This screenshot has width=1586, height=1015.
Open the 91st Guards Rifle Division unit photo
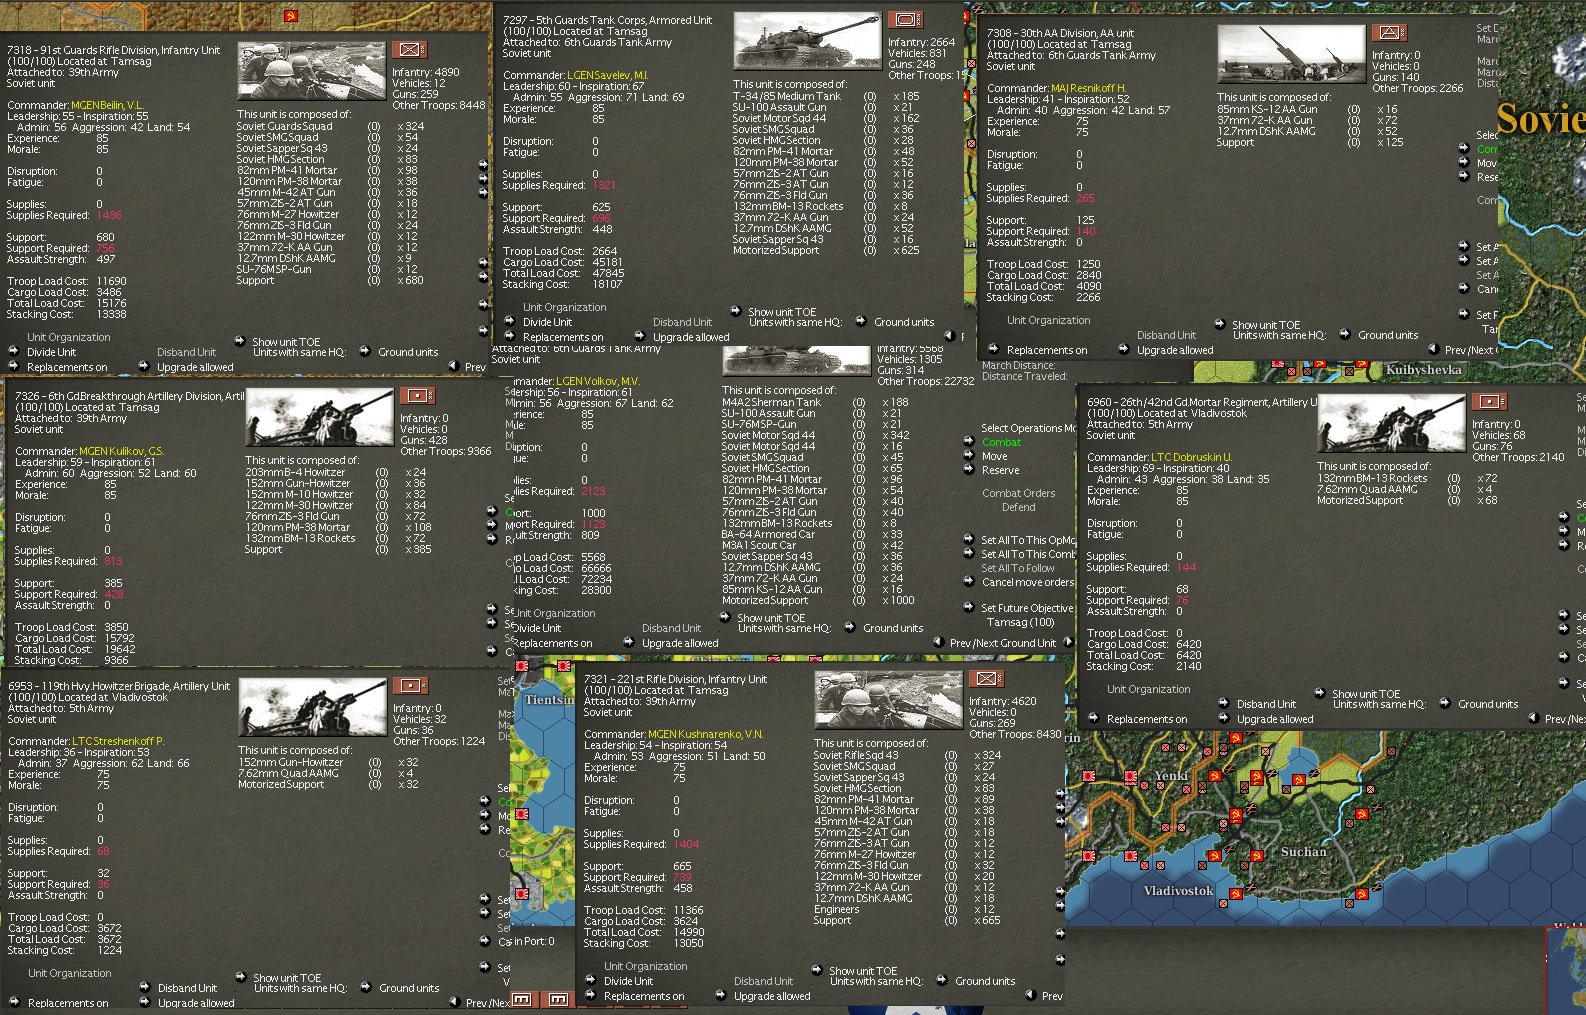pos(312,71)
